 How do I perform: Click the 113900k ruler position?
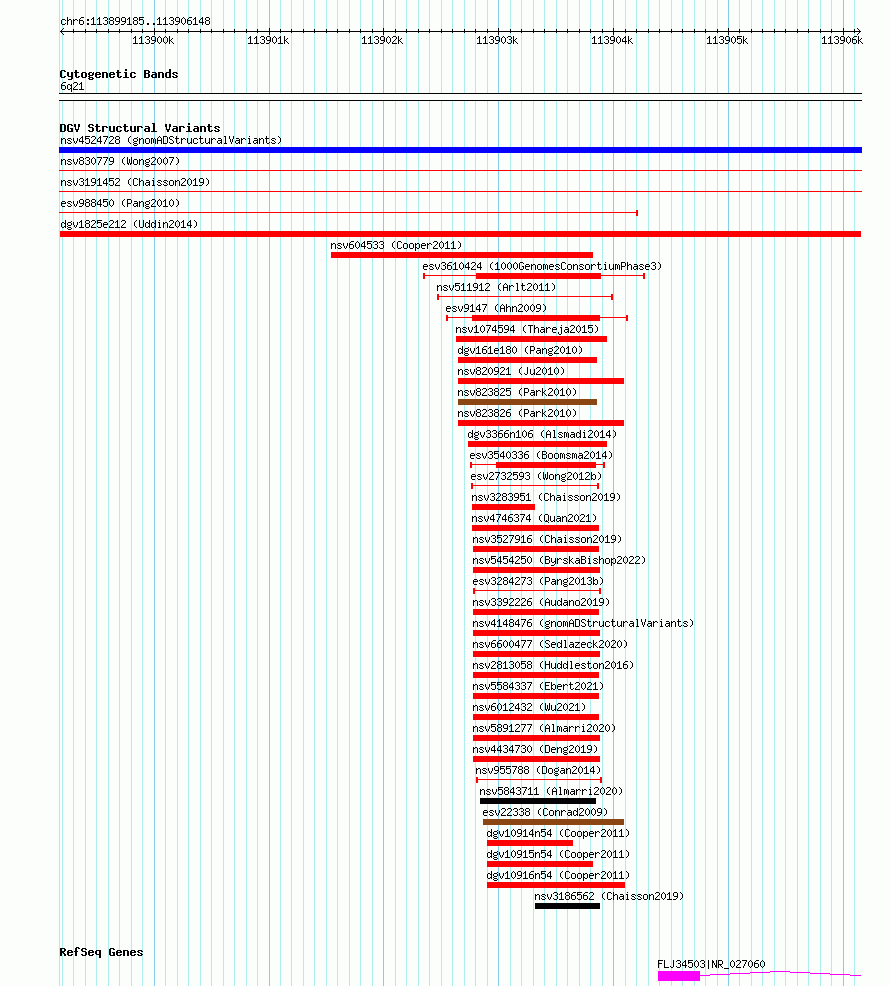pyautogui.click(x=153, y=40)
